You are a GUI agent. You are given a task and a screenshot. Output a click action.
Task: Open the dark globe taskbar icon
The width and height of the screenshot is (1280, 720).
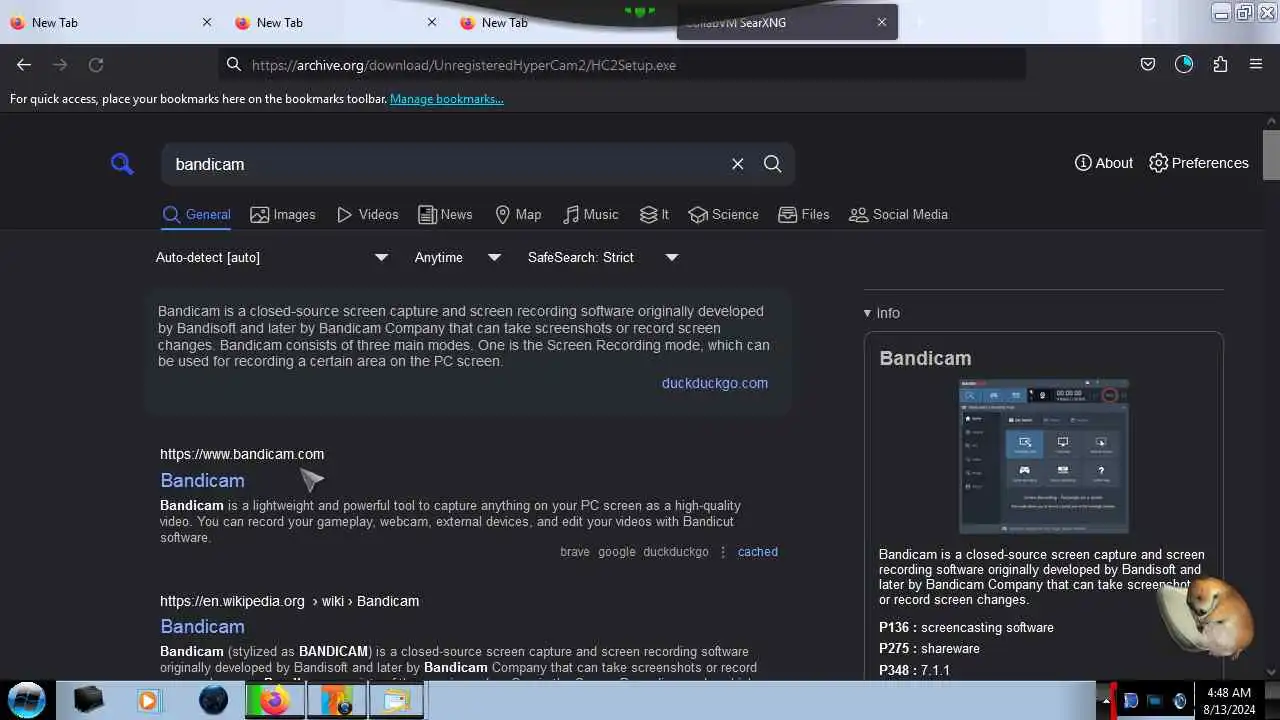[x=213, y=701]
